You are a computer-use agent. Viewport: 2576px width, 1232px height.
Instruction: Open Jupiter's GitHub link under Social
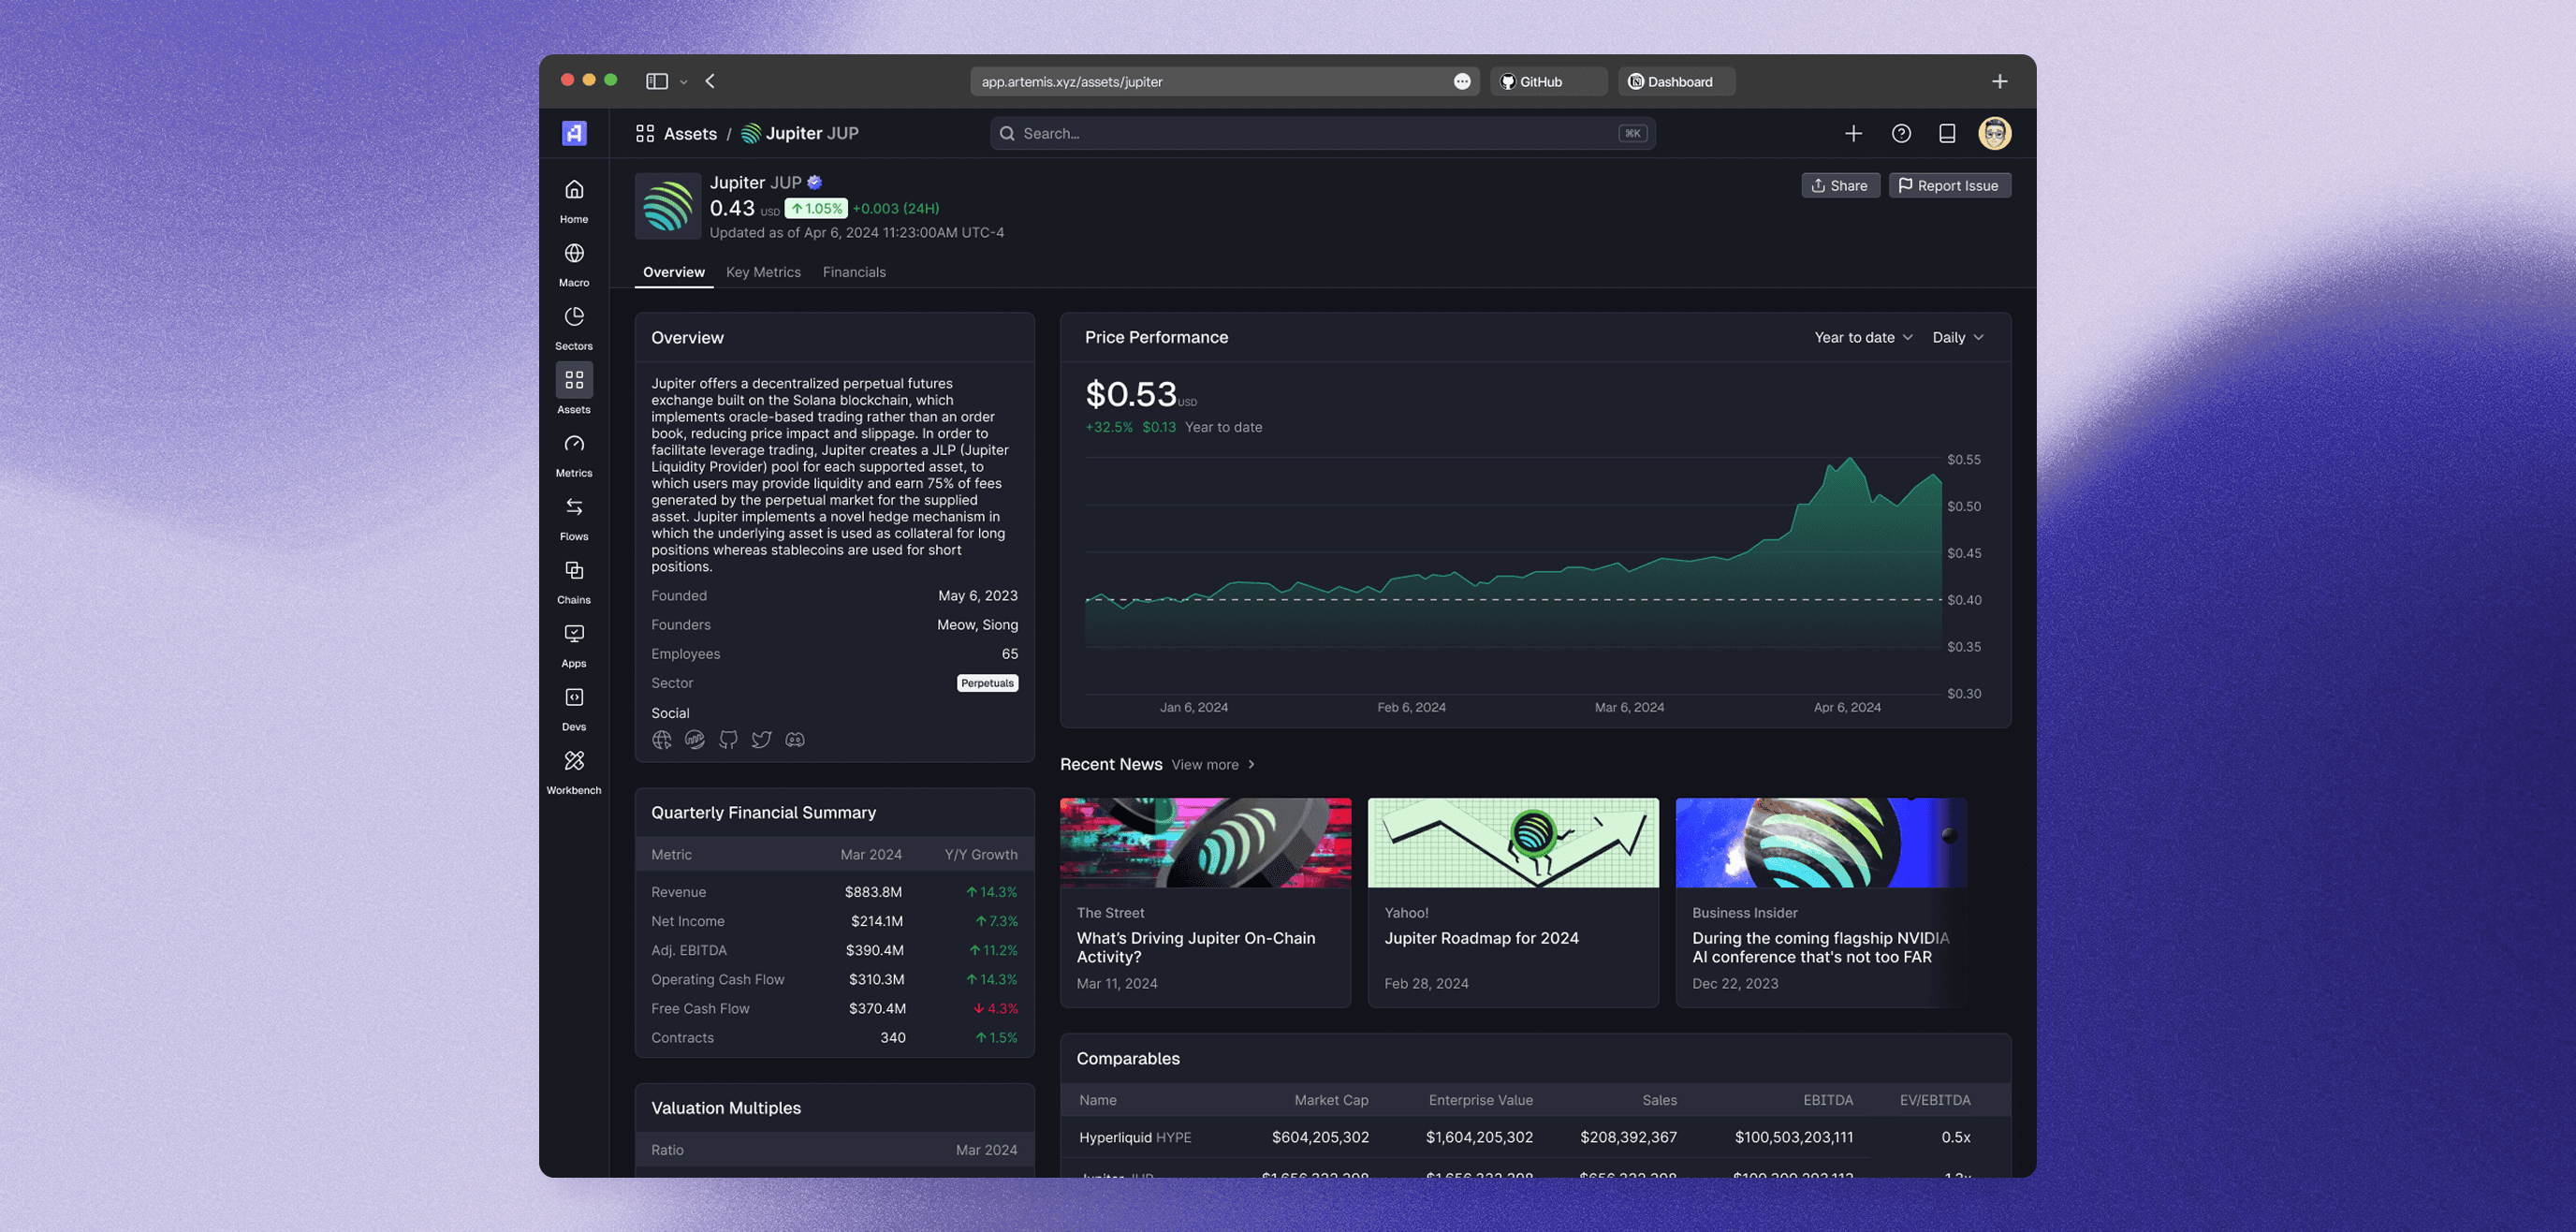(x=728, y=740)
